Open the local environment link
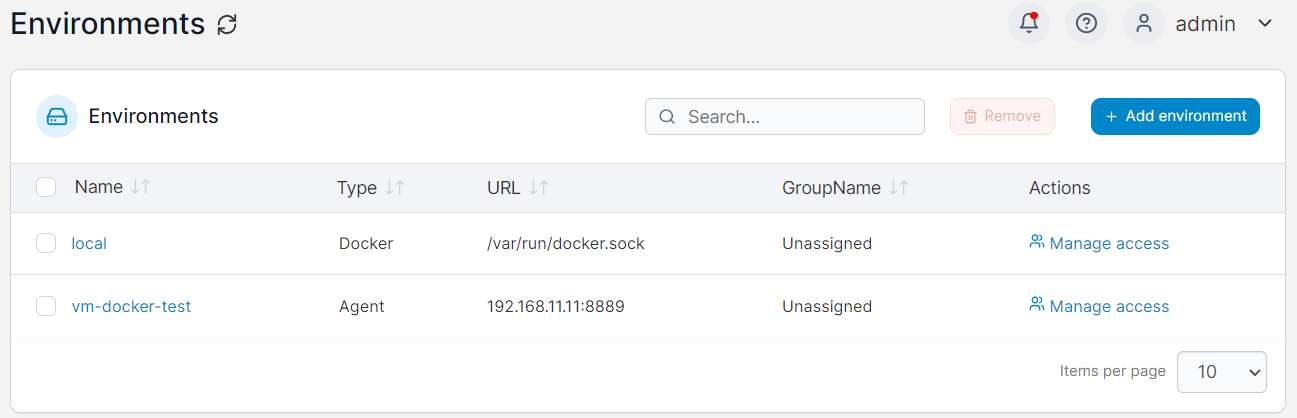This screenshot has height=418, width=1297. coord(89,243)
